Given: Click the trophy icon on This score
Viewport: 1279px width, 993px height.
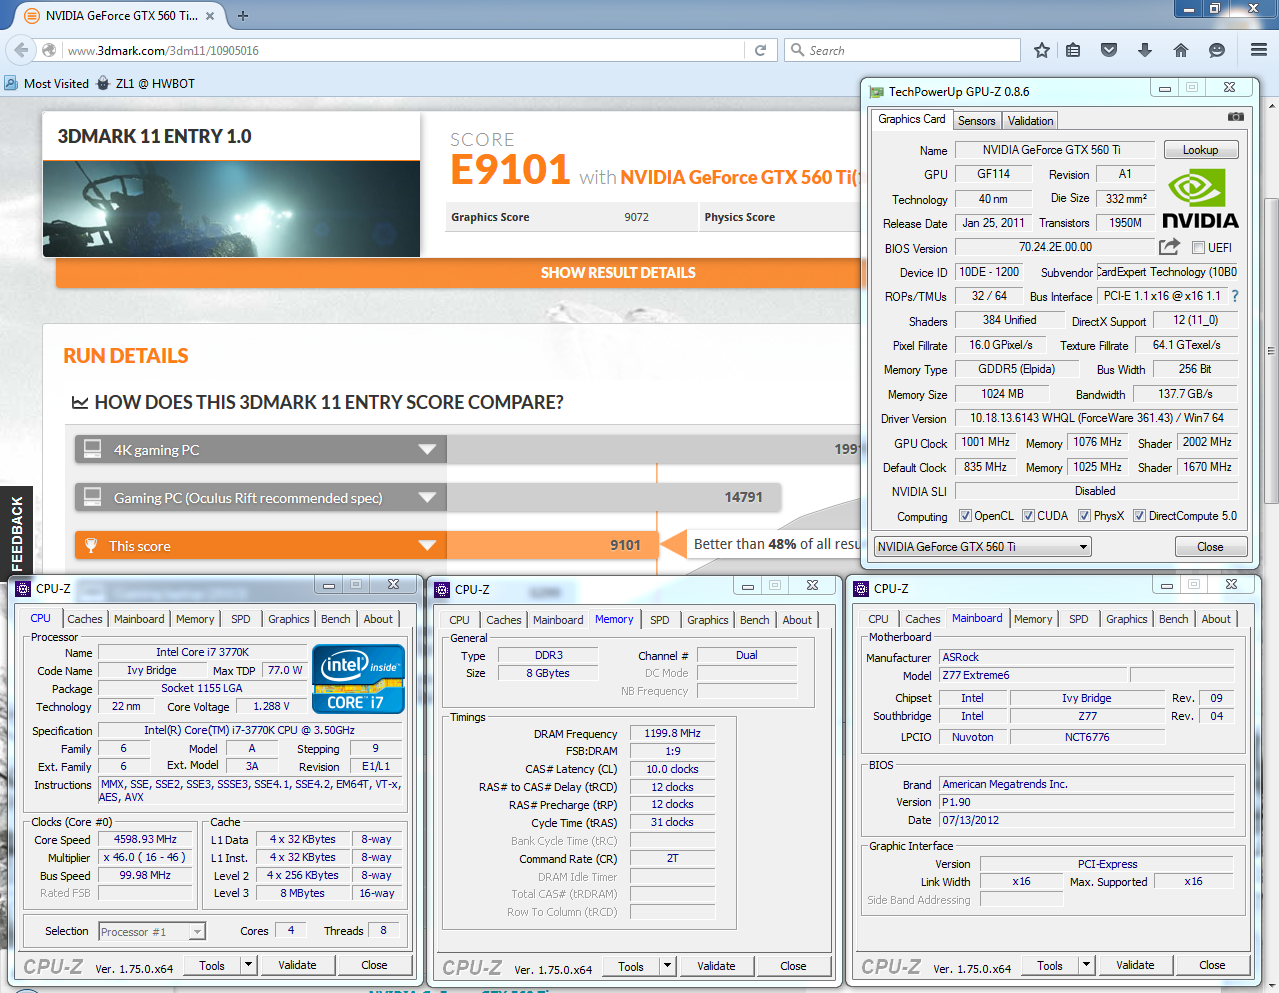Looking at the screenshot, I should click(91, 546).
